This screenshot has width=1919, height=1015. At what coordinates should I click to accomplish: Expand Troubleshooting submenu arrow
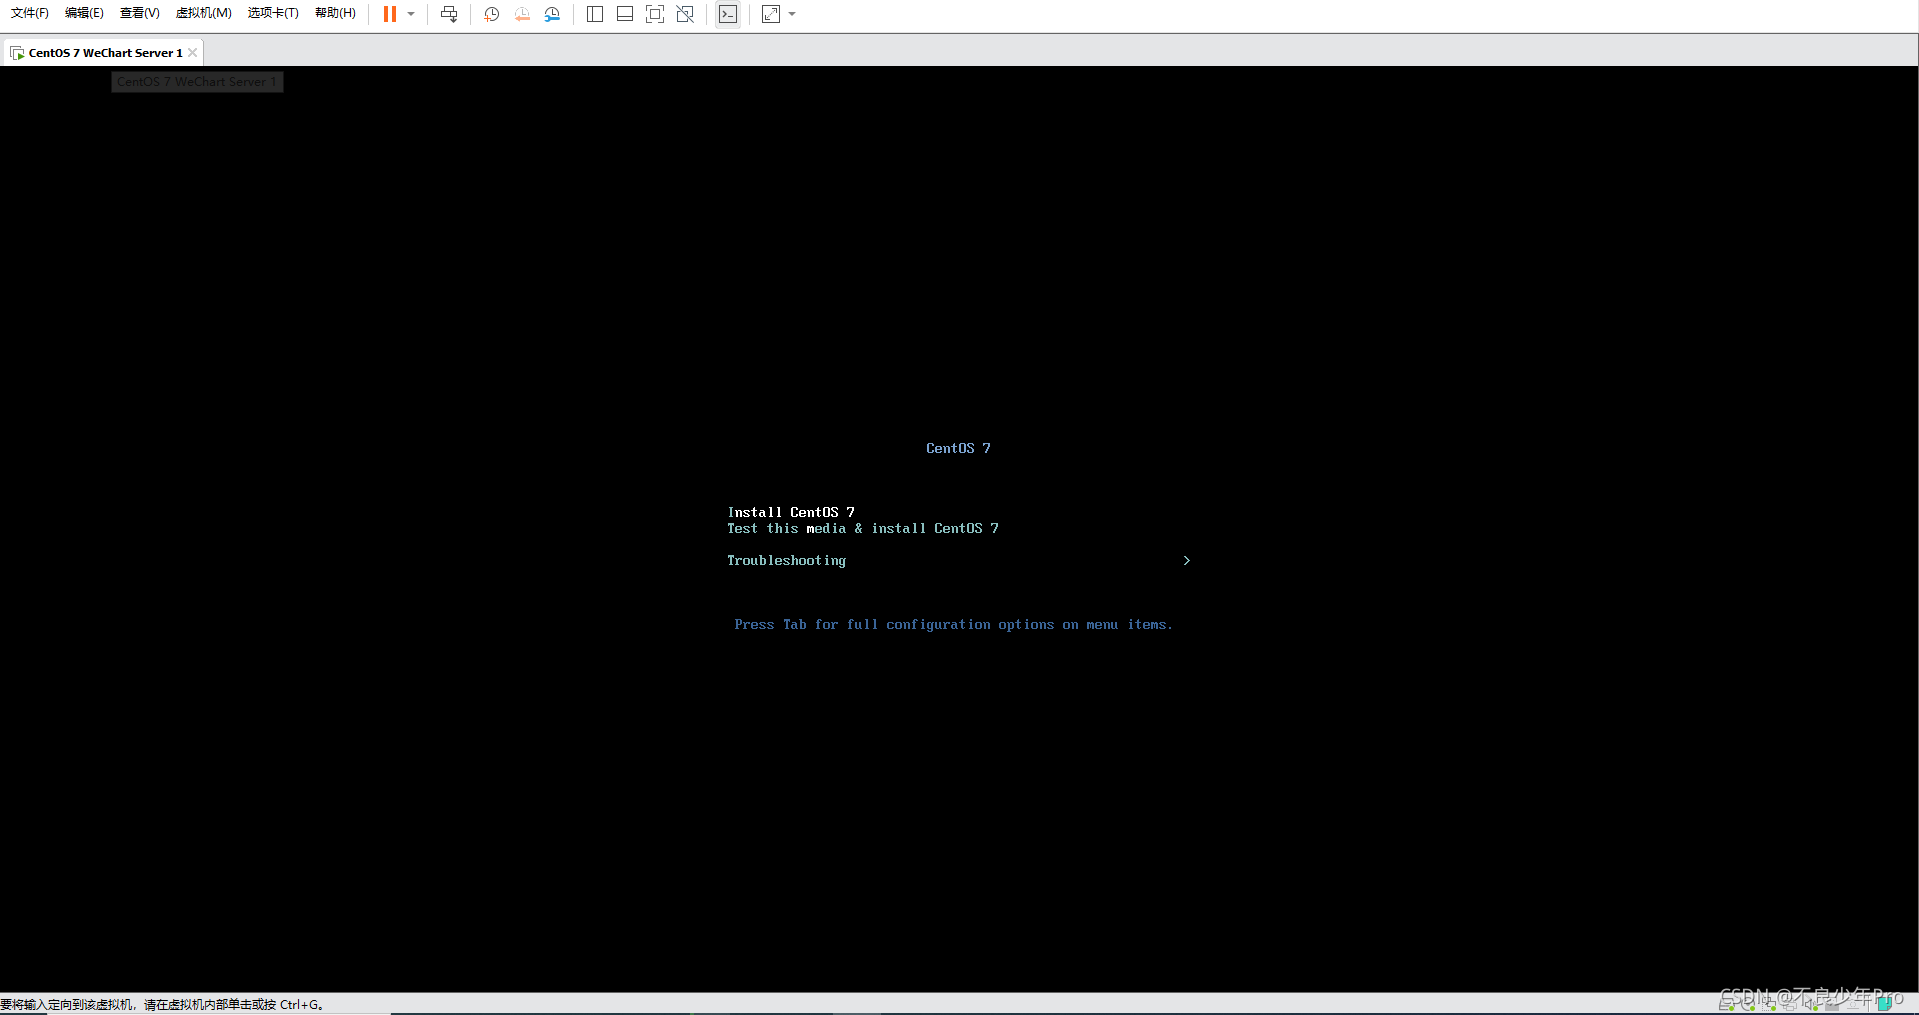click(x=1187, y=561)
